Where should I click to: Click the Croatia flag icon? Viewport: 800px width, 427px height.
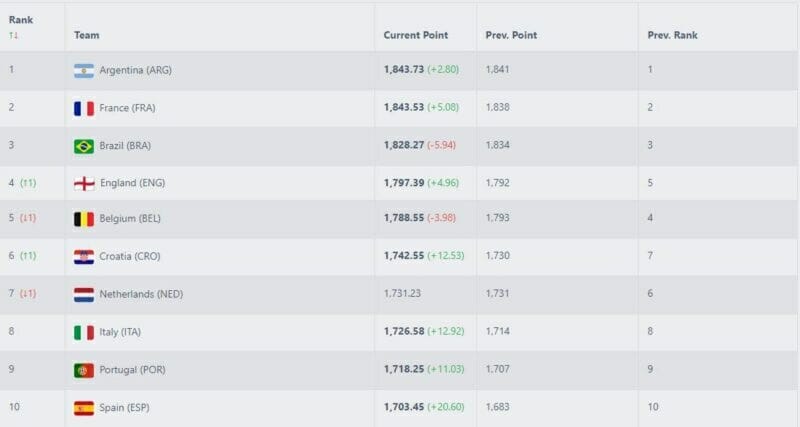click(84, 257)
